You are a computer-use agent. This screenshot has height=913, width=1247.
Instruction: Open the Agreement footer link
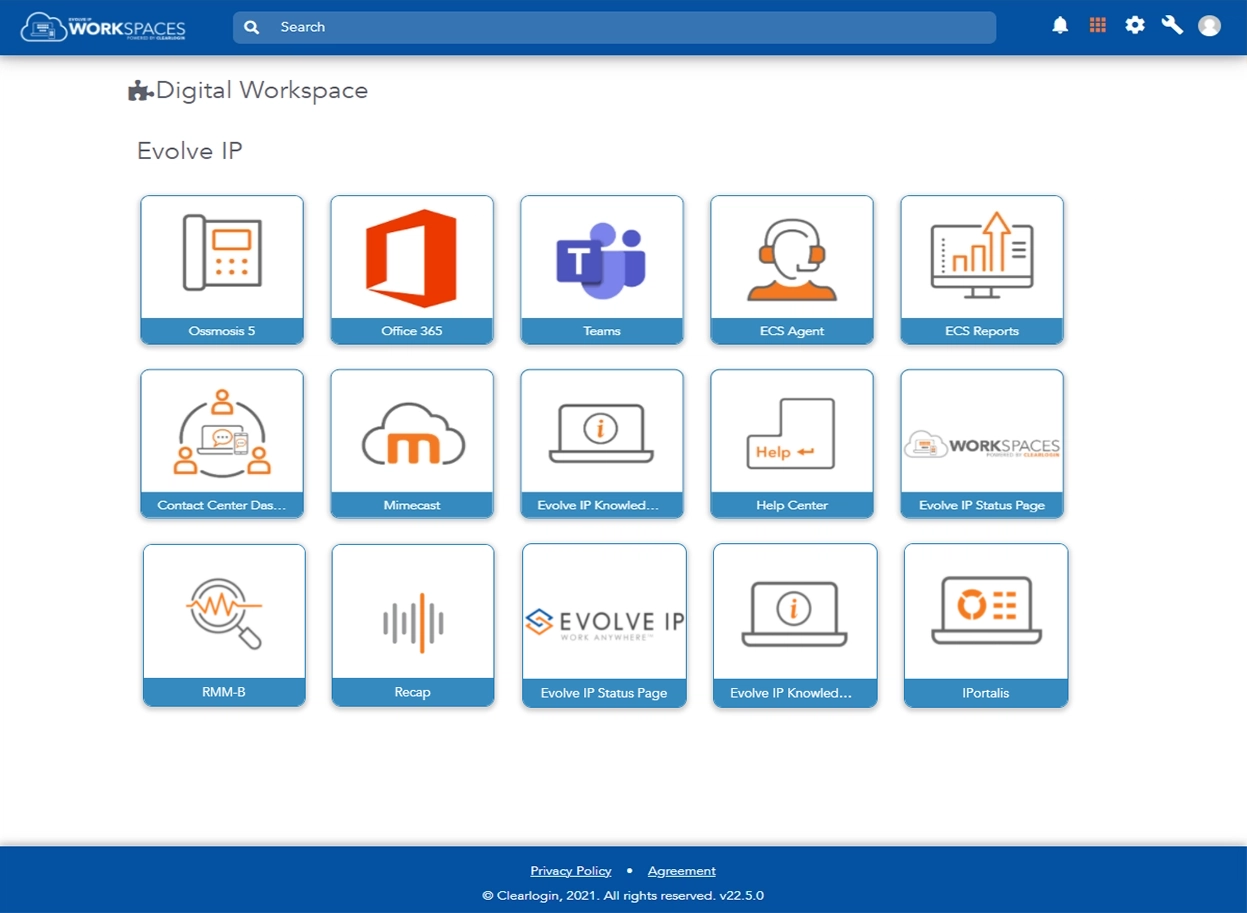pyautogui.click(x=682, y=871)
